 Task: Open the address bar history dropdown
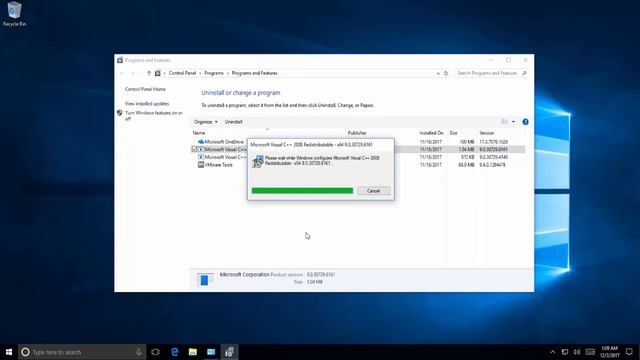(438, 73)
